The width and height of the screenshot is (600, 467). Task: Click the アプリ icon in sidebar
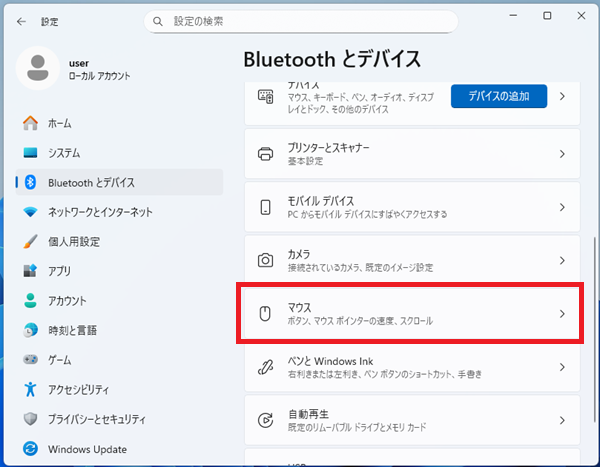tap(30, 271)
